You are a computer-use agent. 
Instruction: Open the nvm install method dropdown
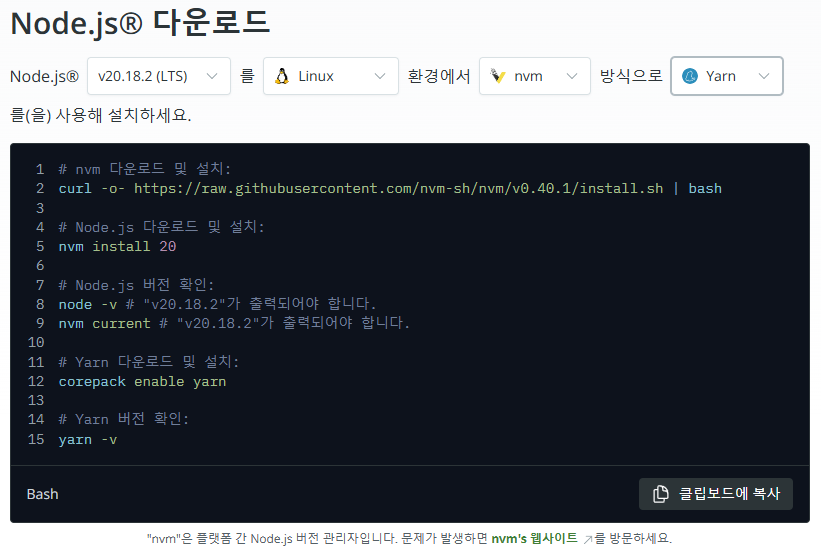pyautogui.click(x=535, y=76)
